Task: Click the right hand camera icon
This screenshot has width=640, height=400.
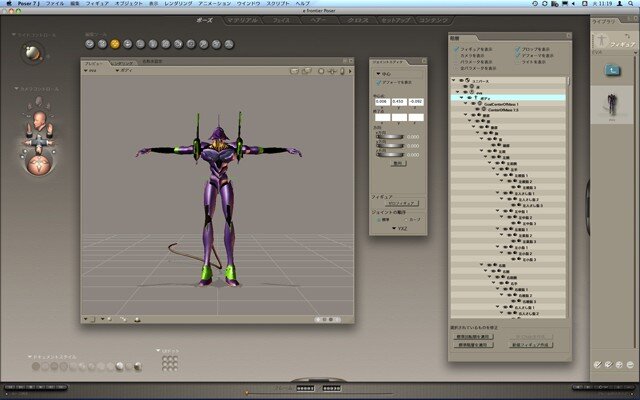Action: pyautogui.click(x=50, y=130)
